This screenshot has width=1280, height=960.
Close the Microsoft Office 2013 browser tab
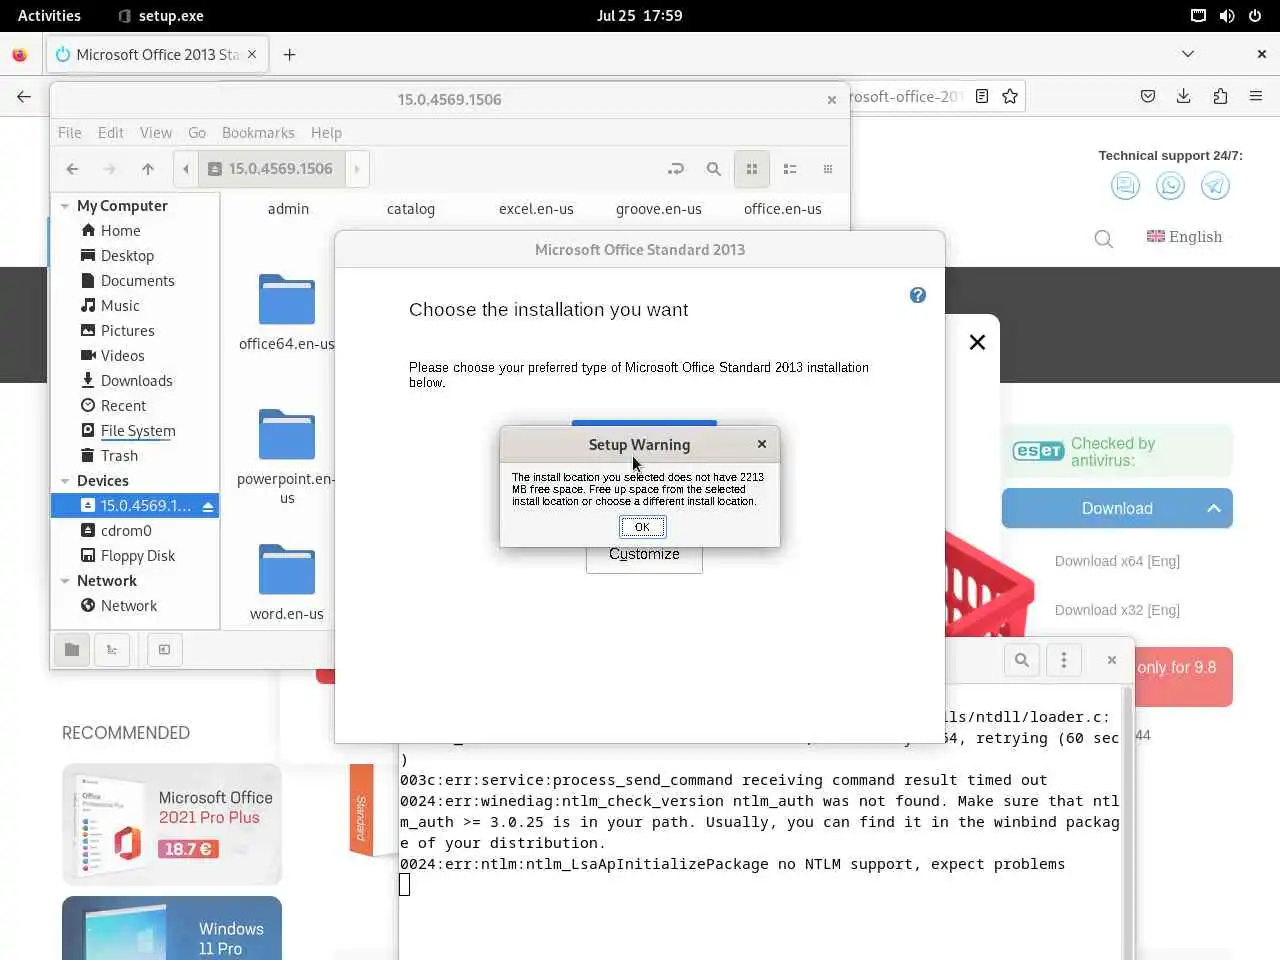252,54
